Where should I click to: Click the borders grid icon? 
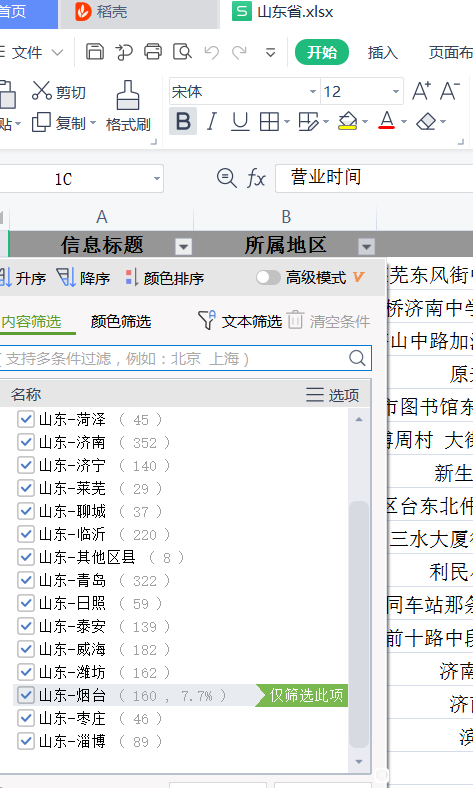pos(269,122)
